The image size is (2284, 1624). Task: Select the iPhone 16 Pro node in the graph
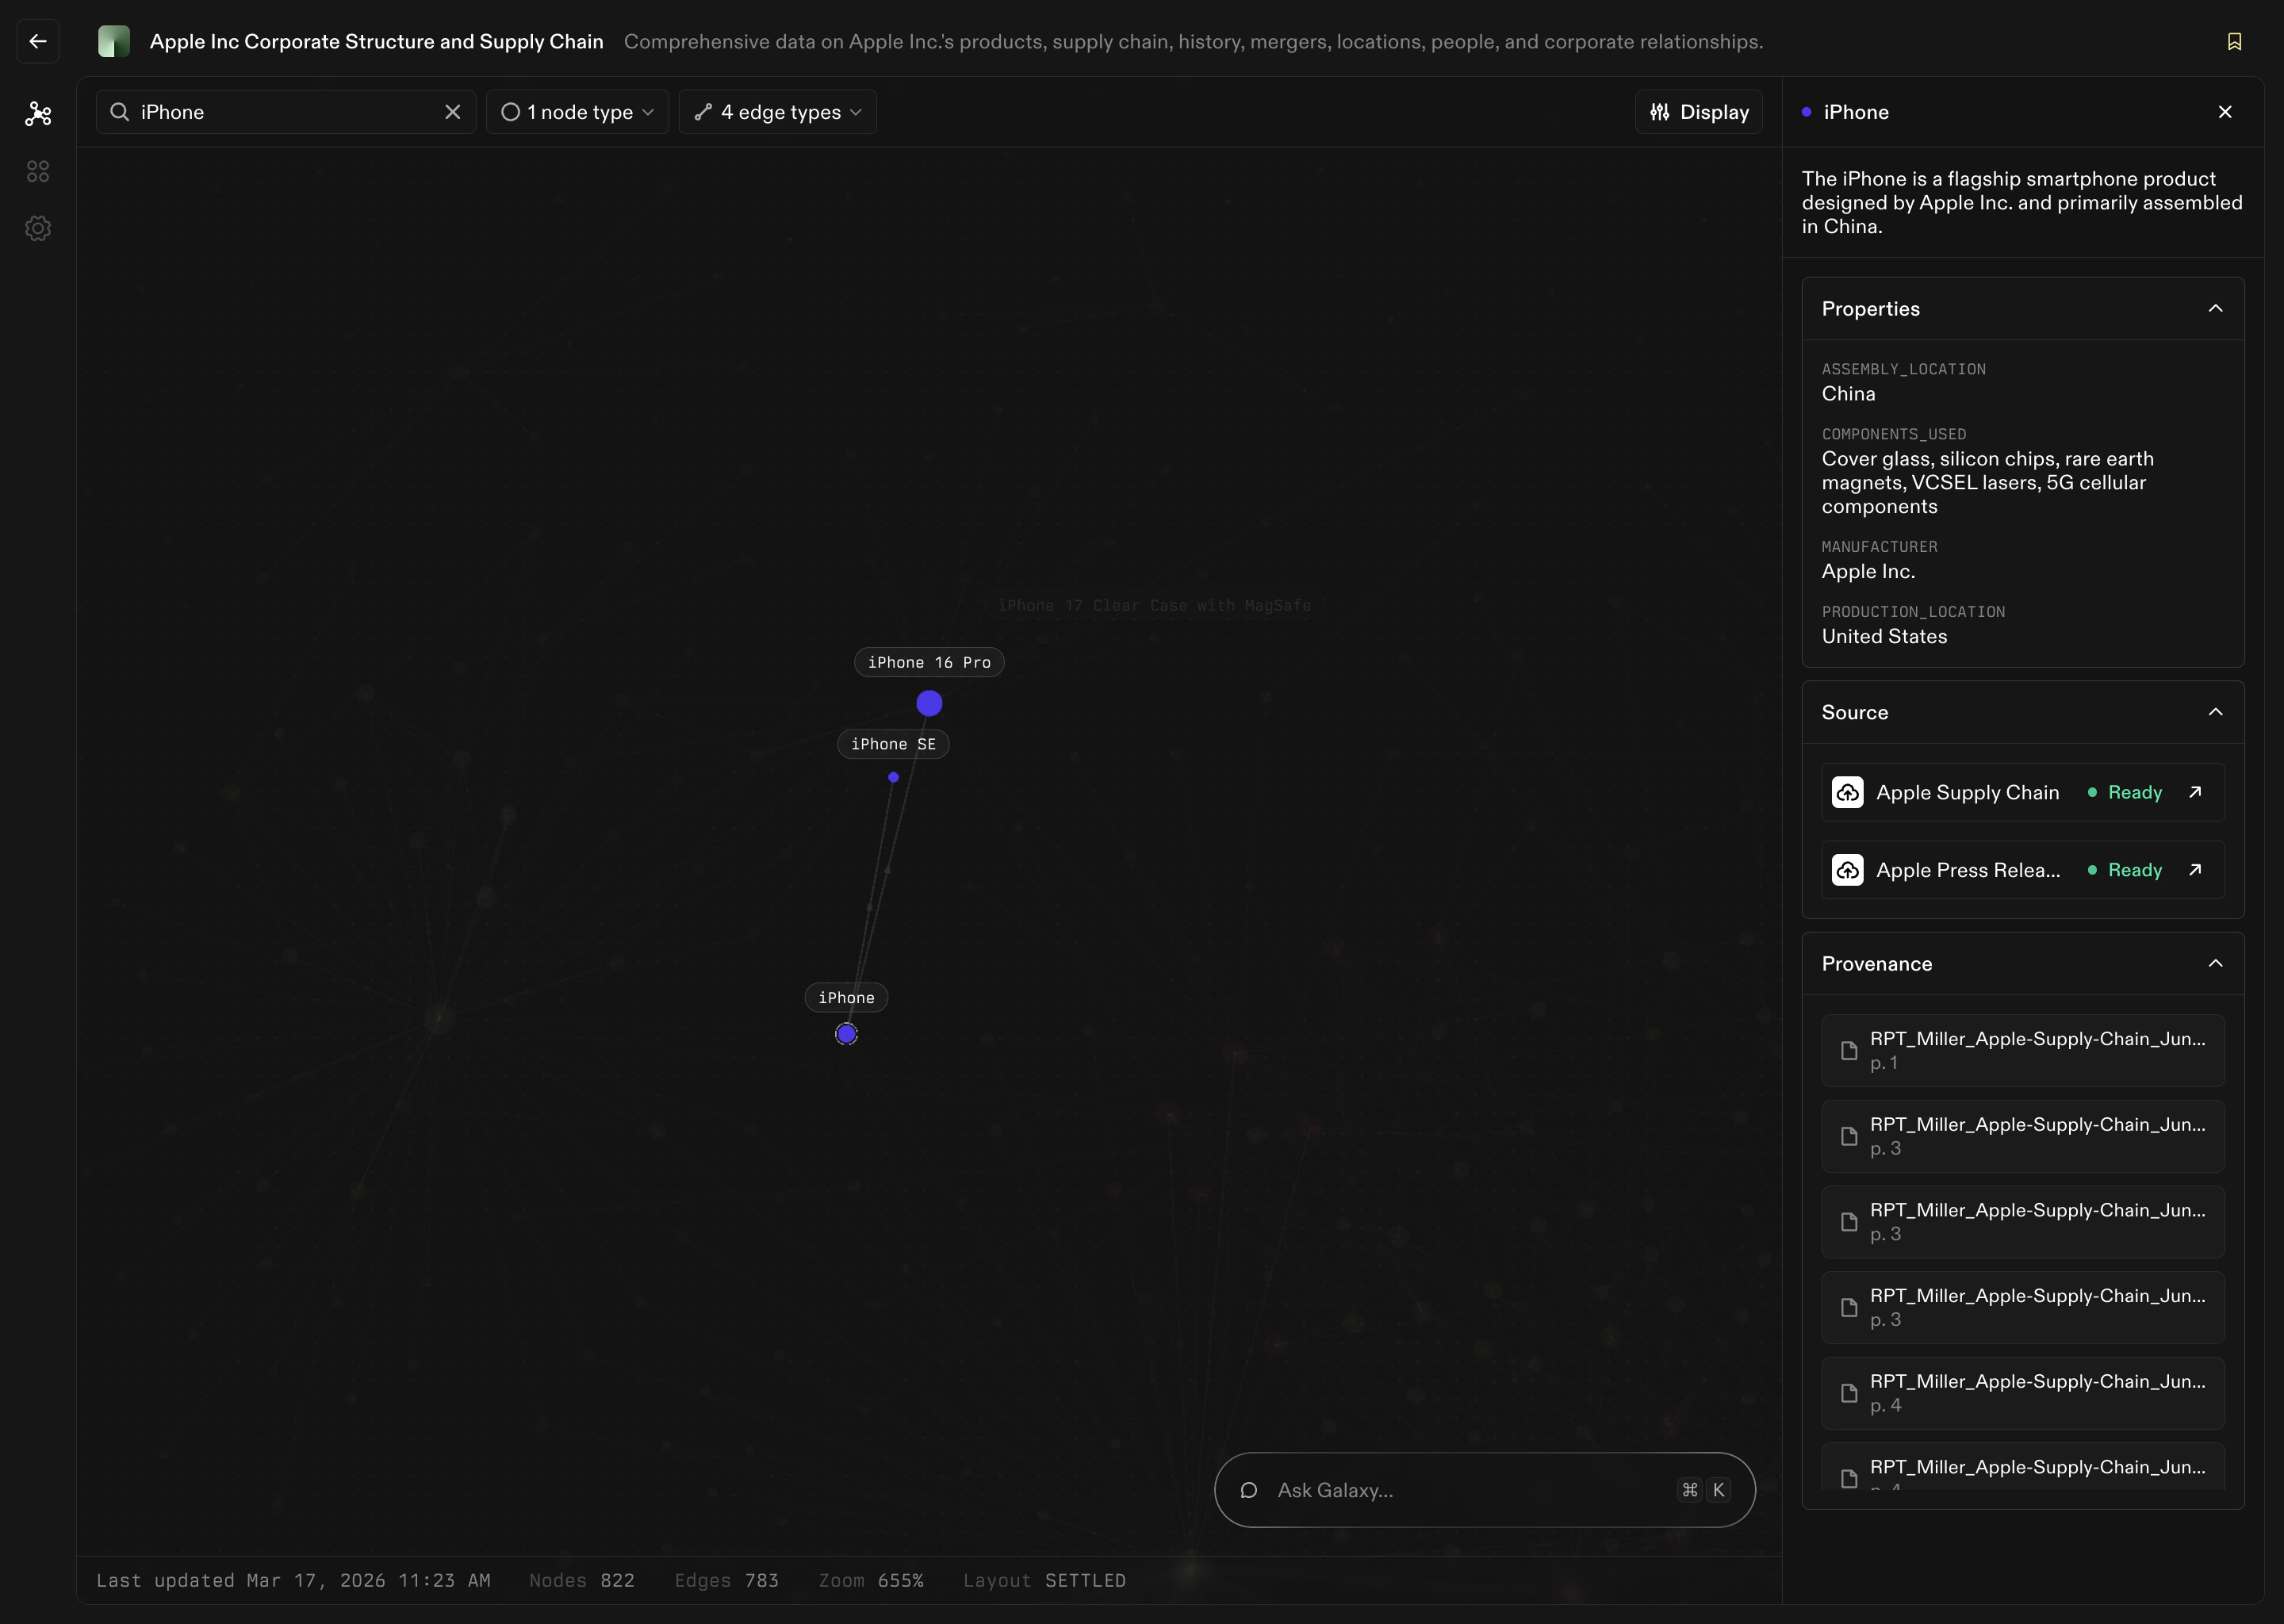point(929,703)
